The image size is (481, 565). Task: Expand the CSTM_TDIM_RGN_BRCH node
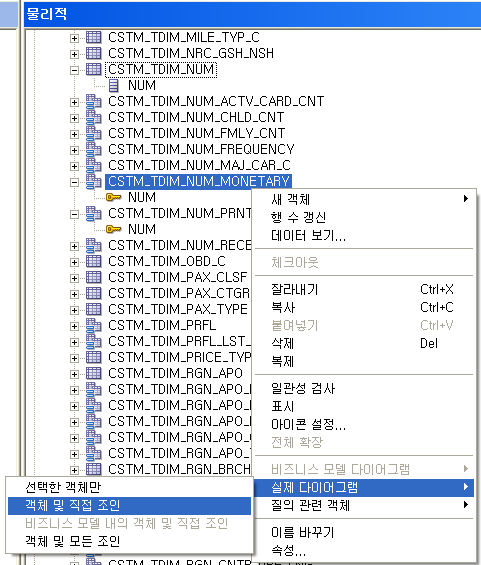pos(74,470)
